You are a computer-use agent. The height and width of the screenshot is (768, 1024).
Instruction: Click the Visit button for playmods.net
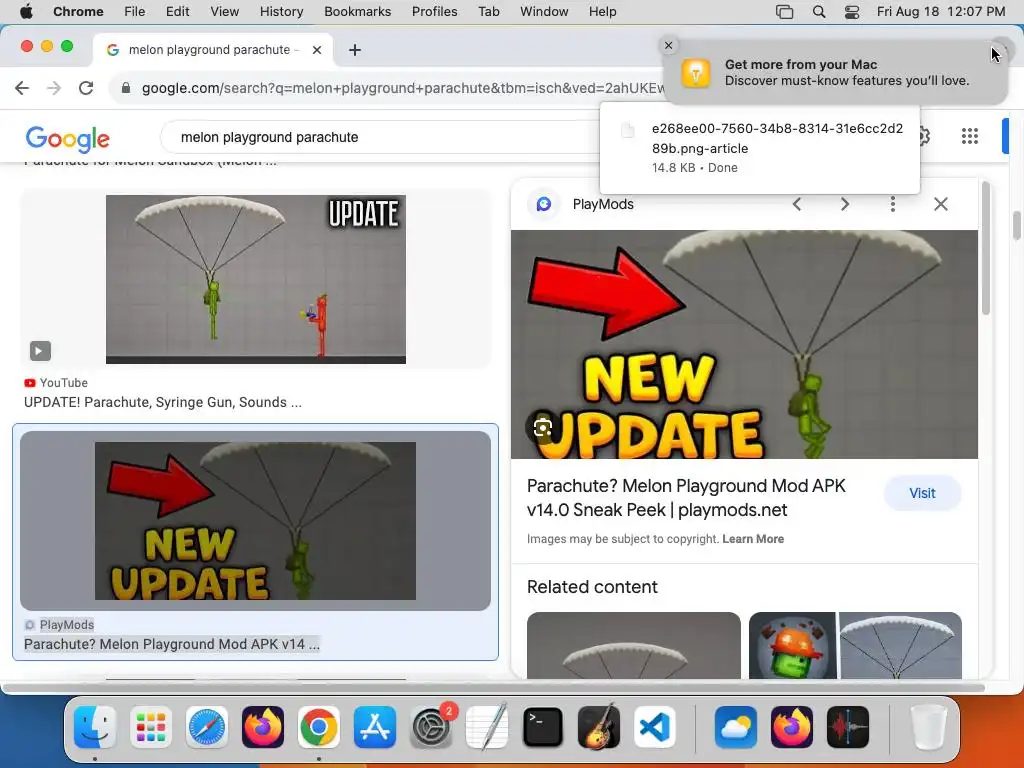(922, 493)
